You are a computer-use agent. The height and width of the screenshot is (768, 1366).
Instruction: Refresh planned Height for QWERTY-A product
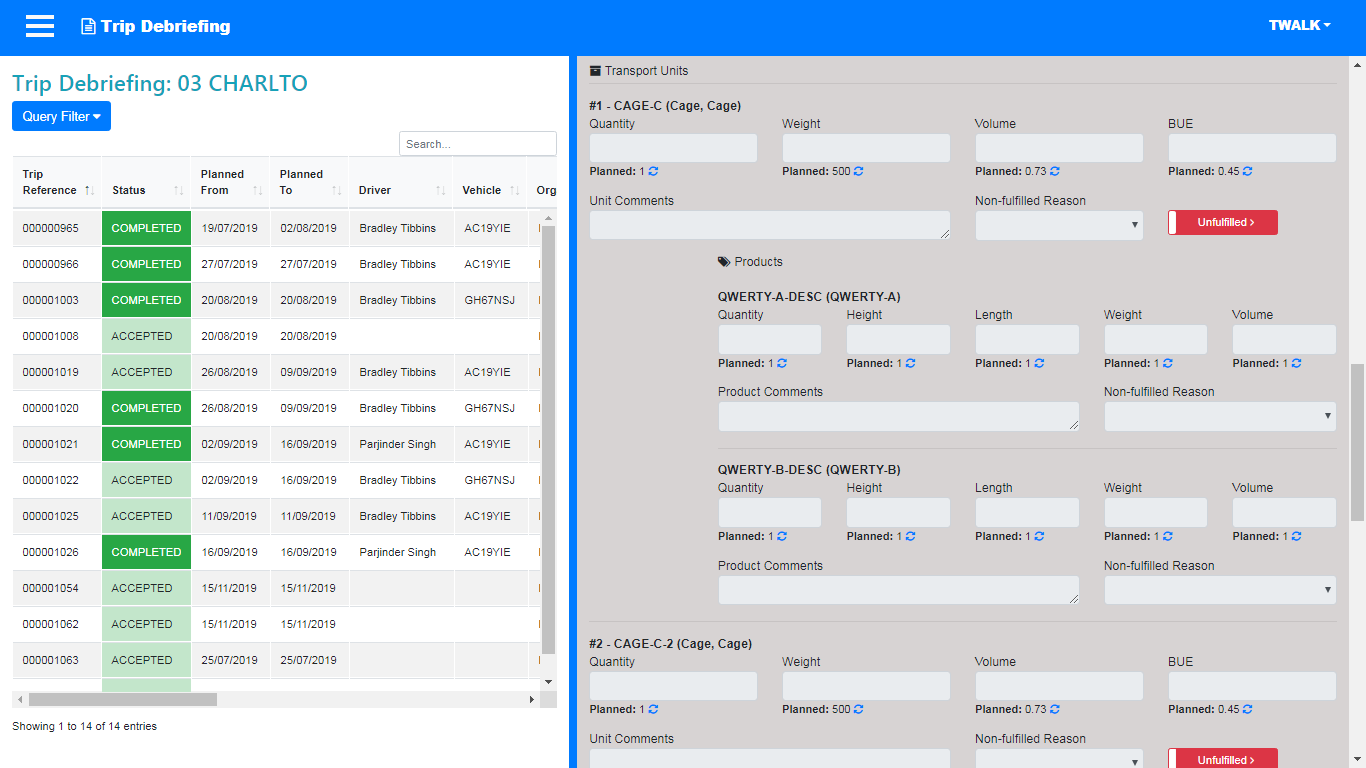(910, 363)
